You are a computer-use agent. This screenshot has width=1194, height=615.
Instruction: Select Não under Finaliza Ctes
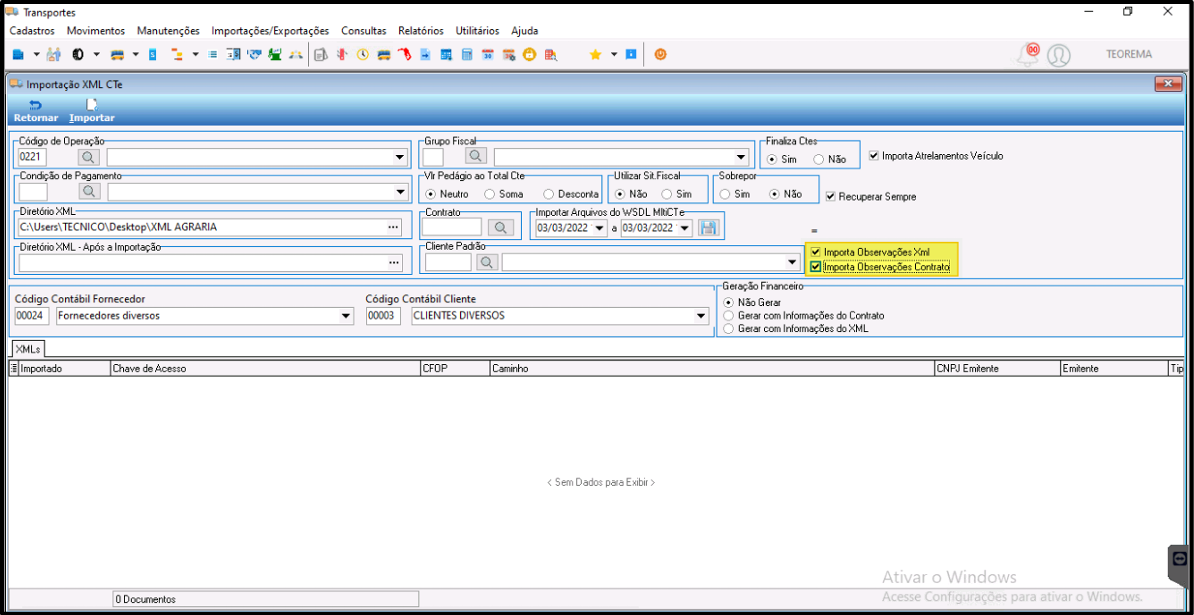(830, 159)
